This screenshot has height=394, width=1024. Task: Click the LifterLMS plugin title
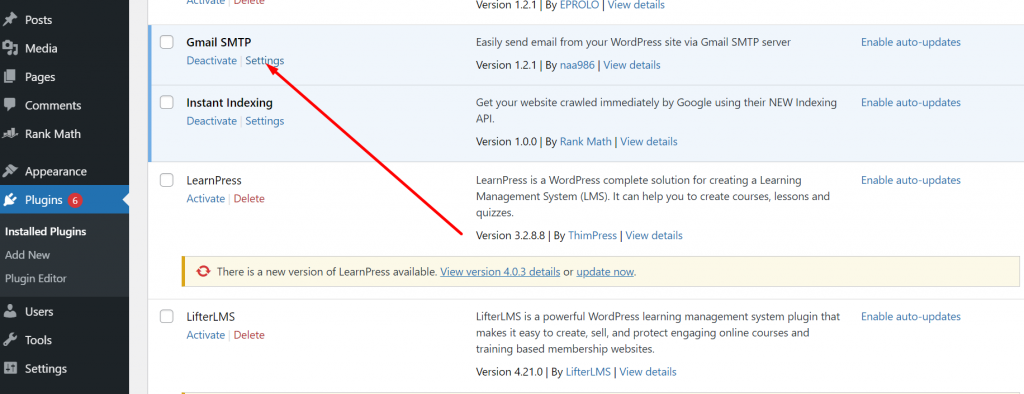(211, 316)
